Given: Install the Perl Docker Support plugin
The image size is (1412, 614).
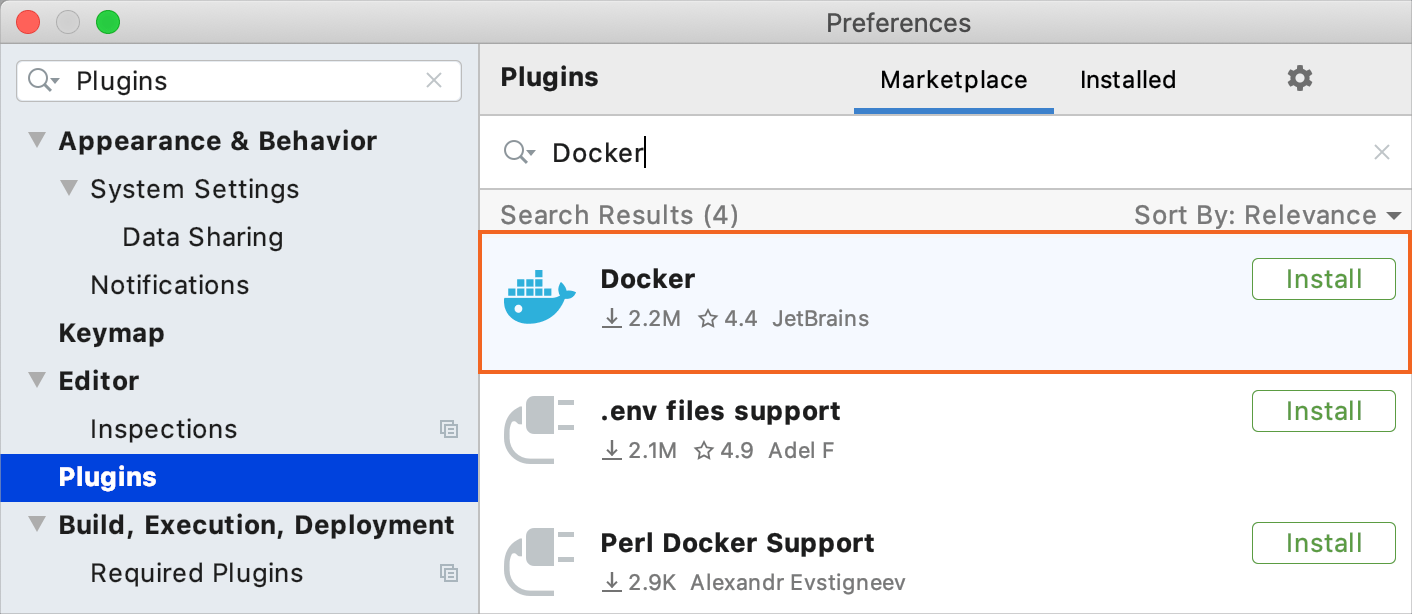Looking at the screenshot, I should (1324, 543).
